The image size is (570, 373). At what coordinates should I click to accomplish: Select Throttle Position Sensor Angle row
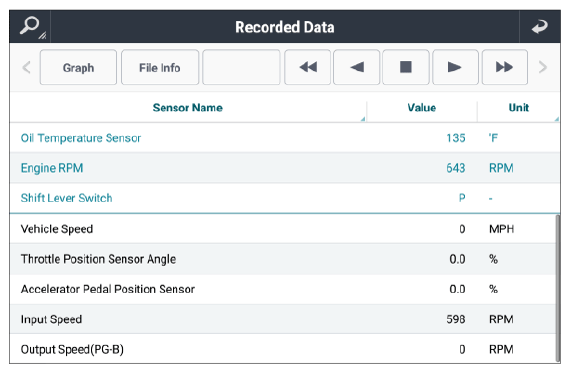click(x=283, y=259)
